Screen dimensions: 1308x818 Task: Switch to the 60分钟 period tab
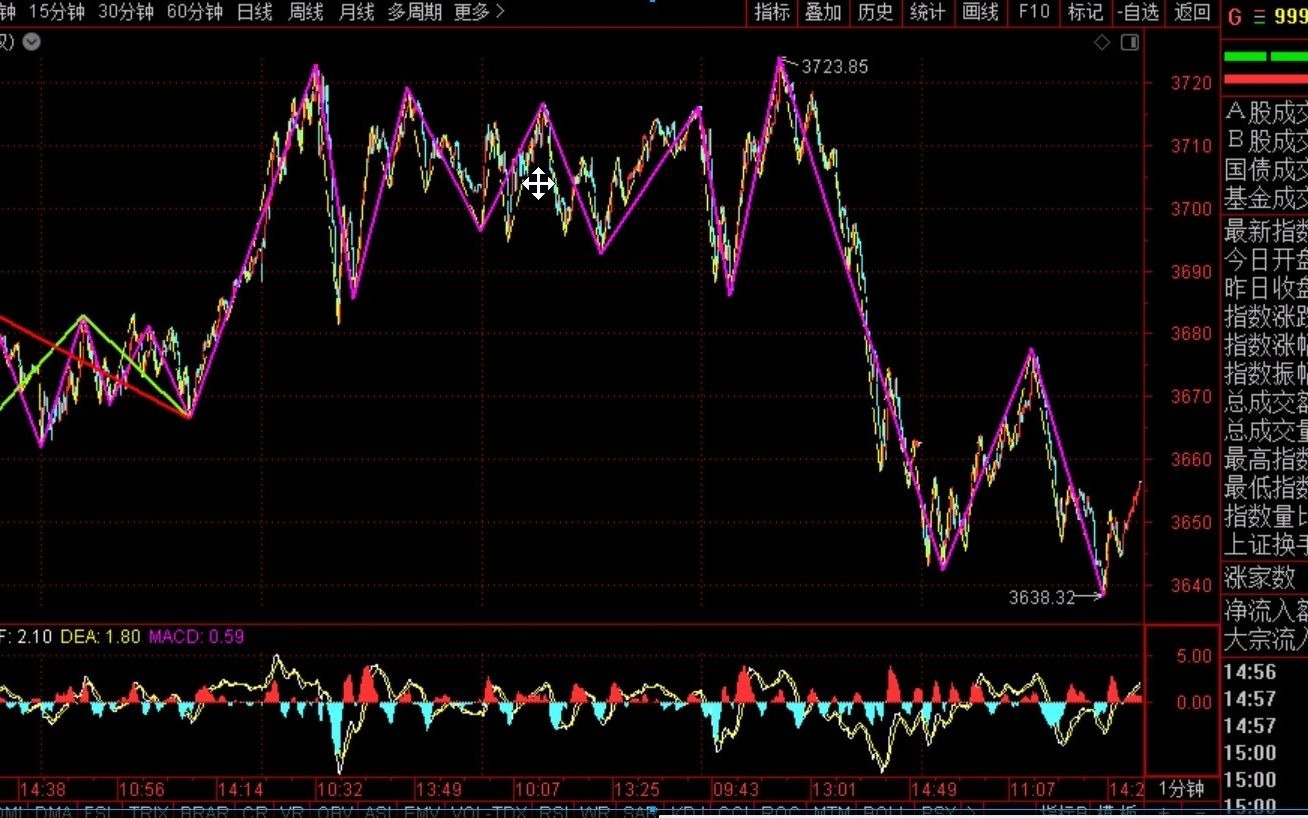pos(195,12)
